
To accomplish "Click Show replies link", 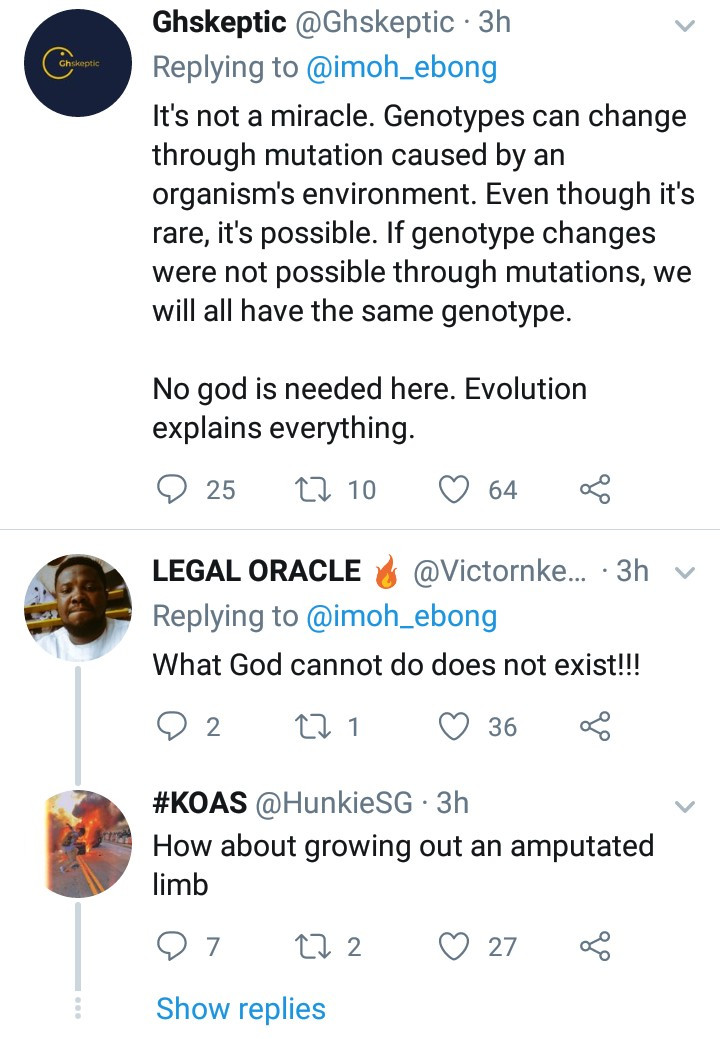I will tap(240, 1009).
